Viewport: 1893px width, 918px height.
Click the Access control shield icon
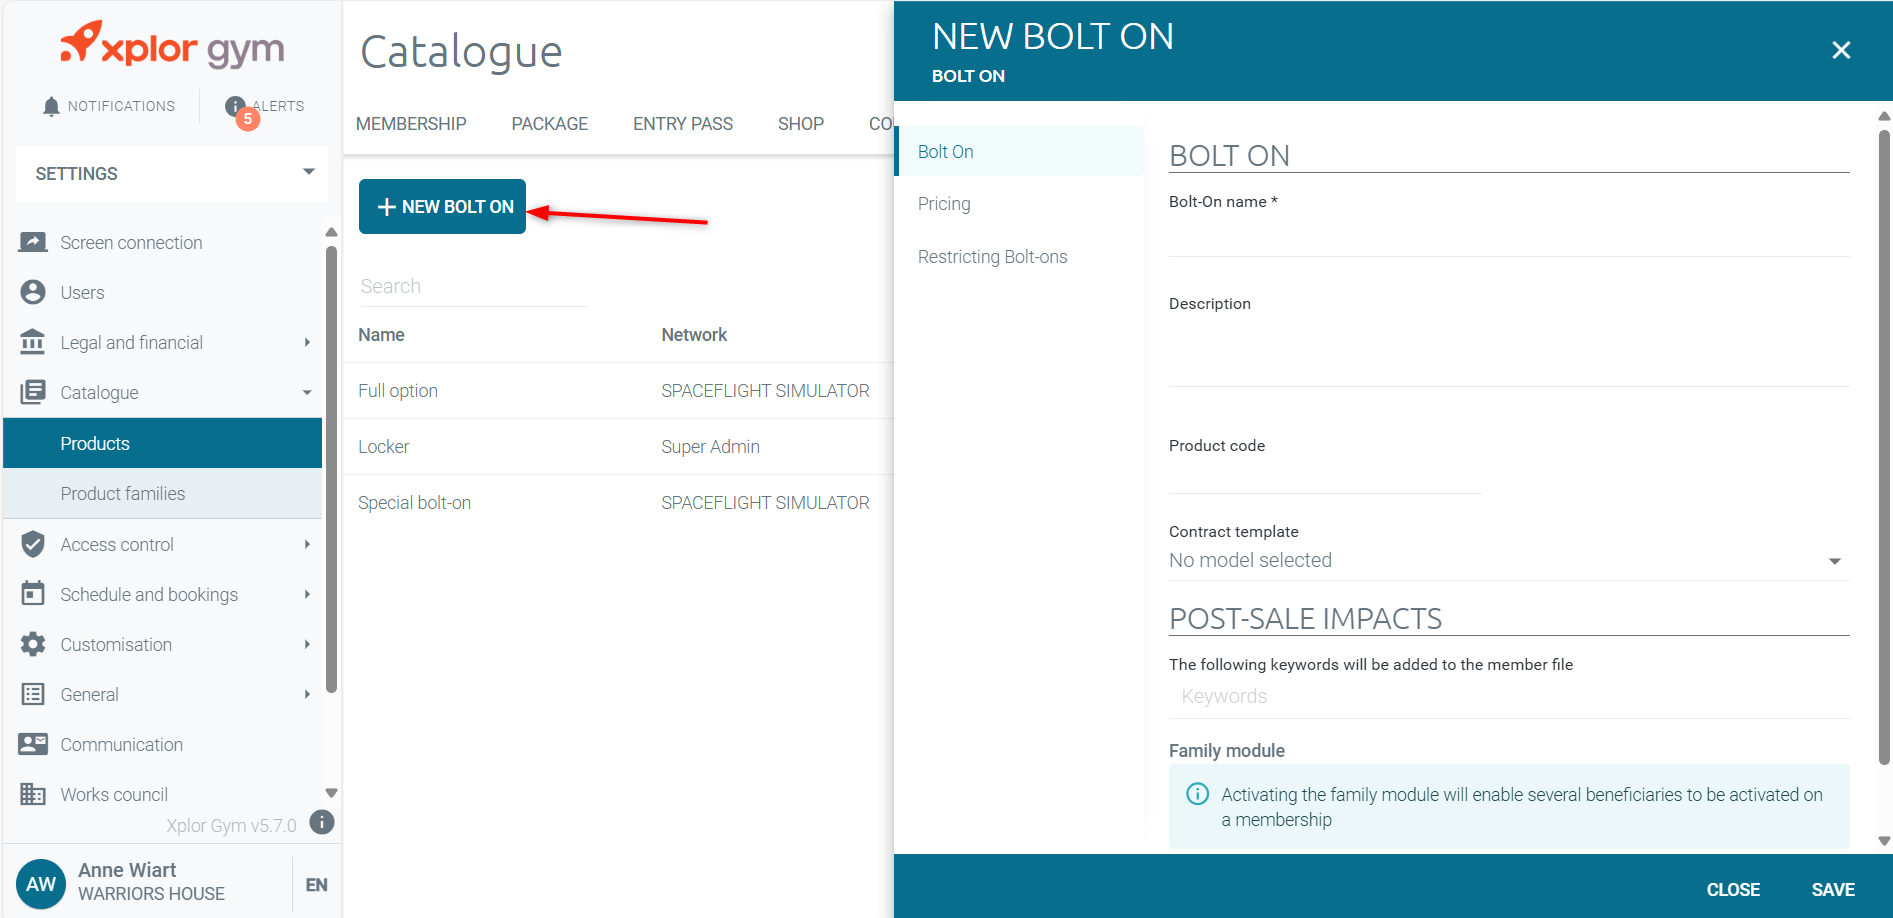(33, 544)
